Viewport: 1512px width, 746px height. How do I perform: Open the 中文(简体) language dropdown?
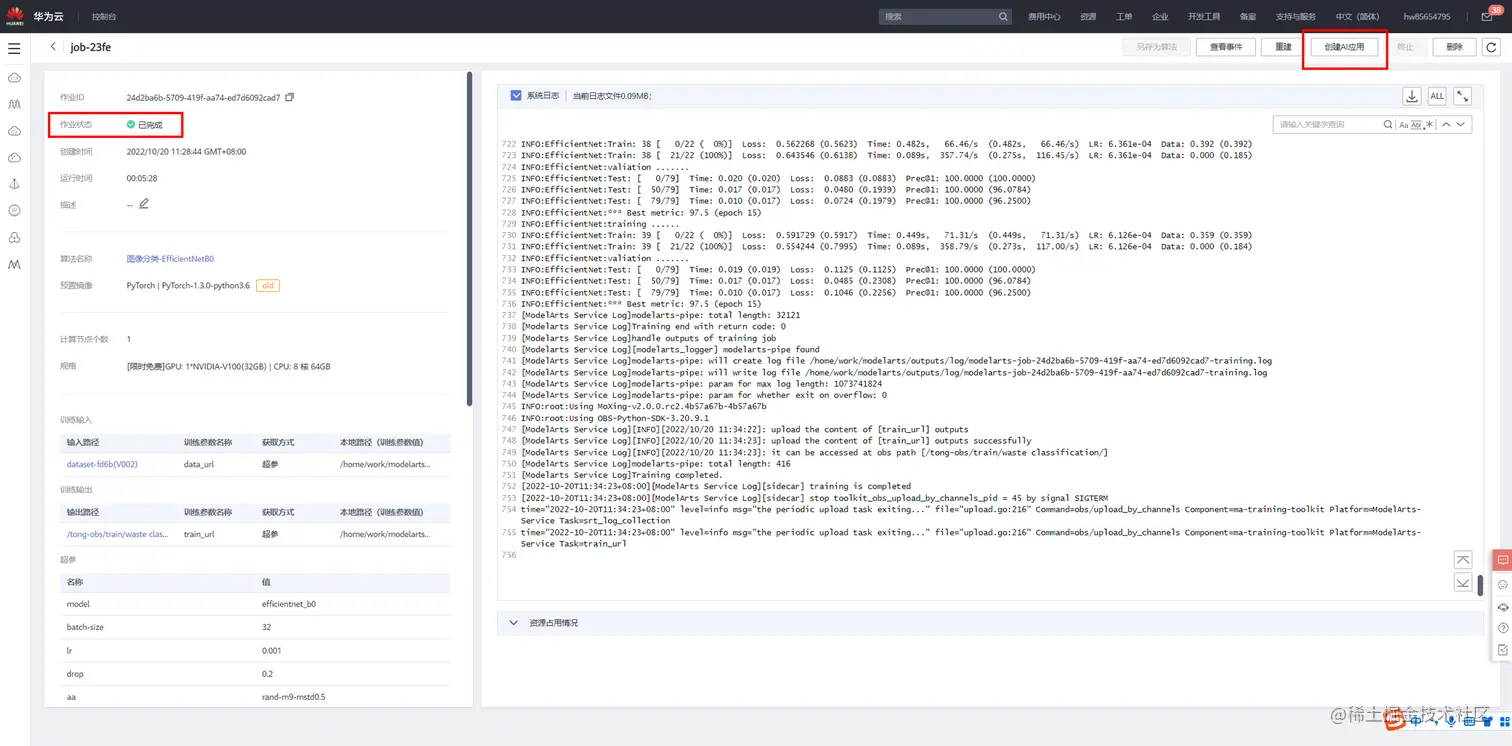coord(1357,17)
